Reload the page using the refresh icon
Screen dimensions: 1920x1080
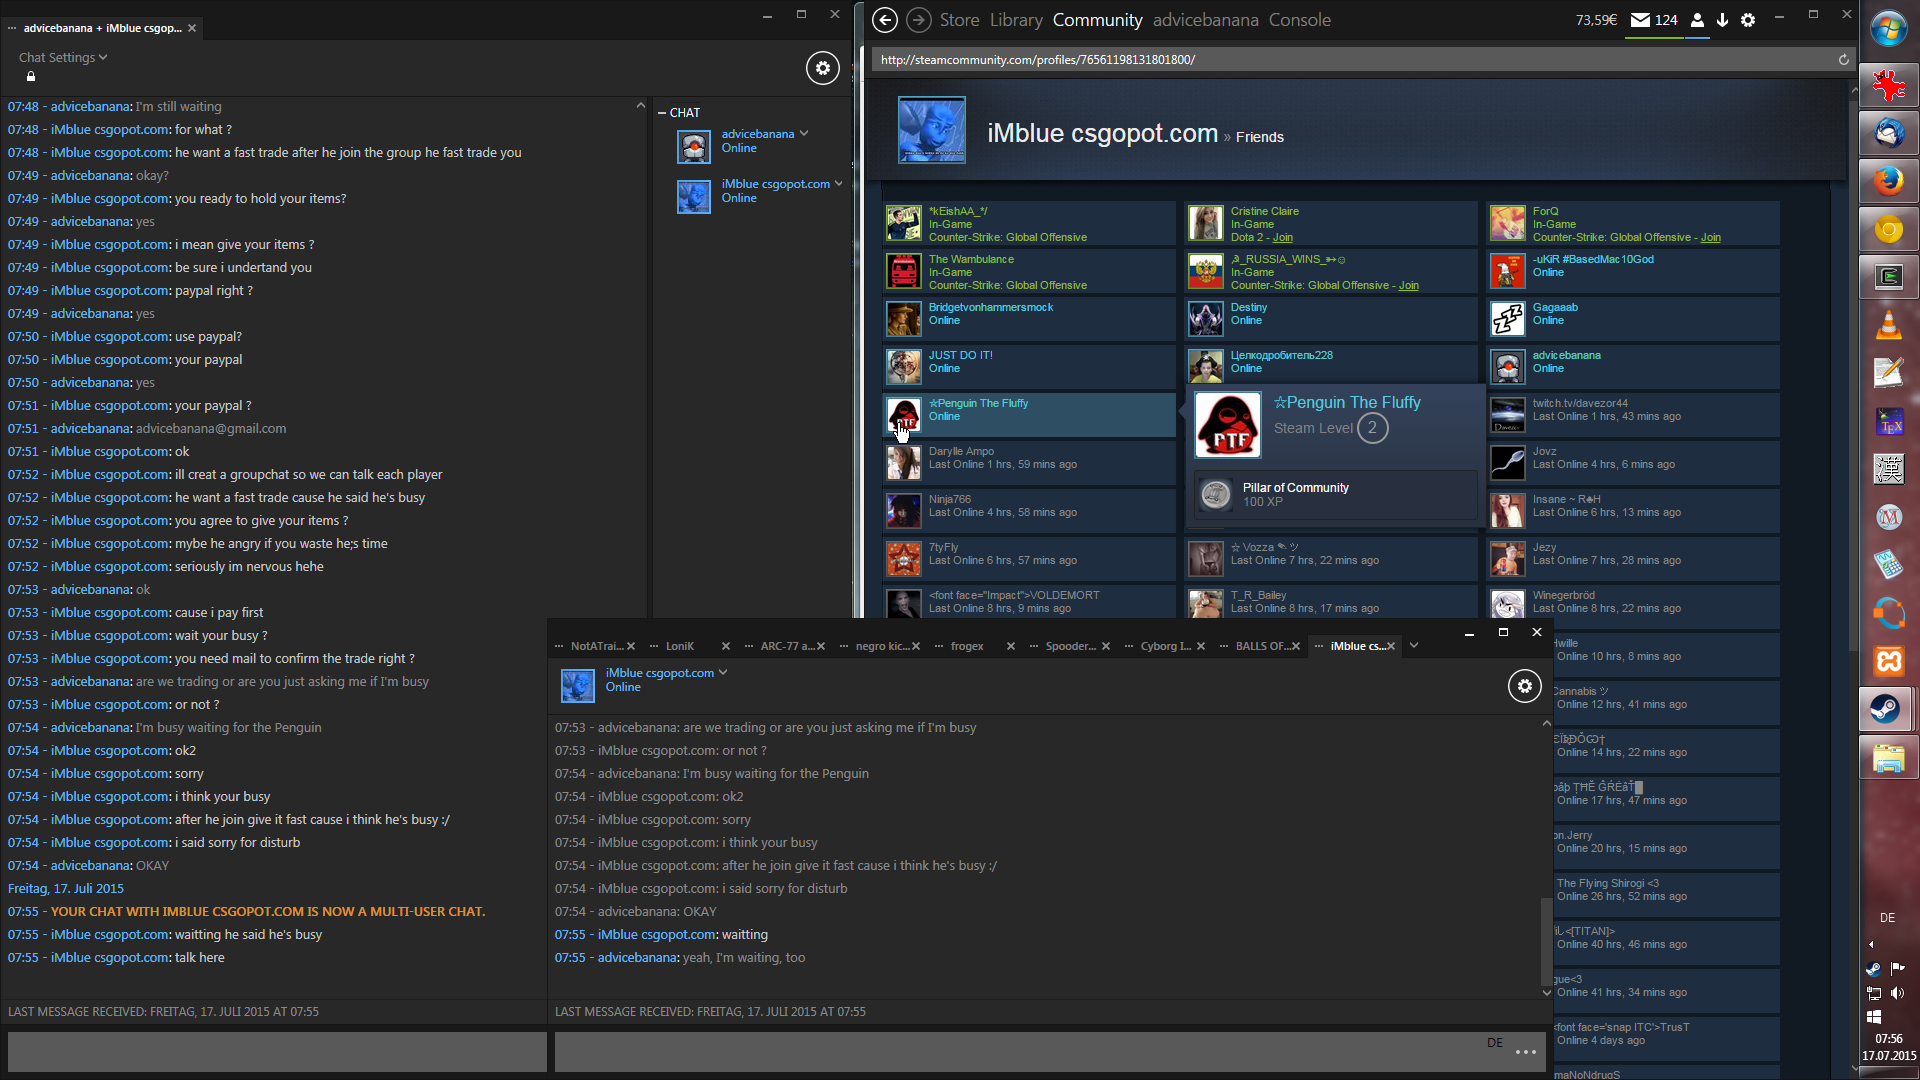point(1843,60)
